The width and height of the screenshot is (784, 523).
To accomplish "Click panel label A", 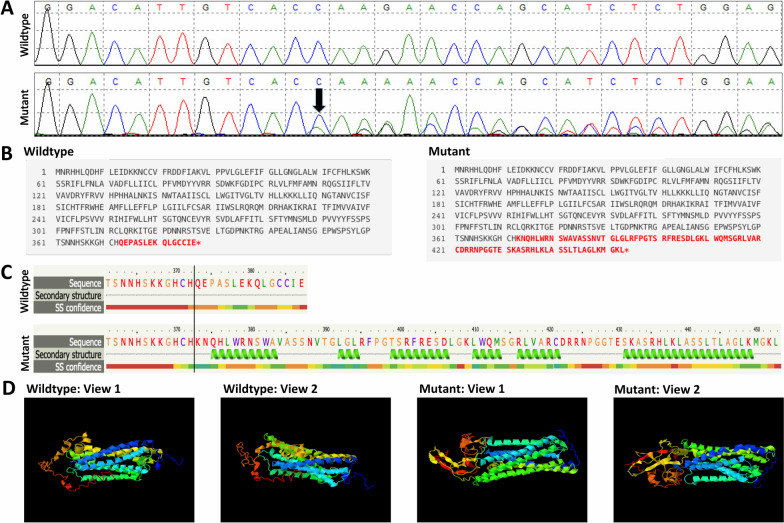I will tap(9, 8).
